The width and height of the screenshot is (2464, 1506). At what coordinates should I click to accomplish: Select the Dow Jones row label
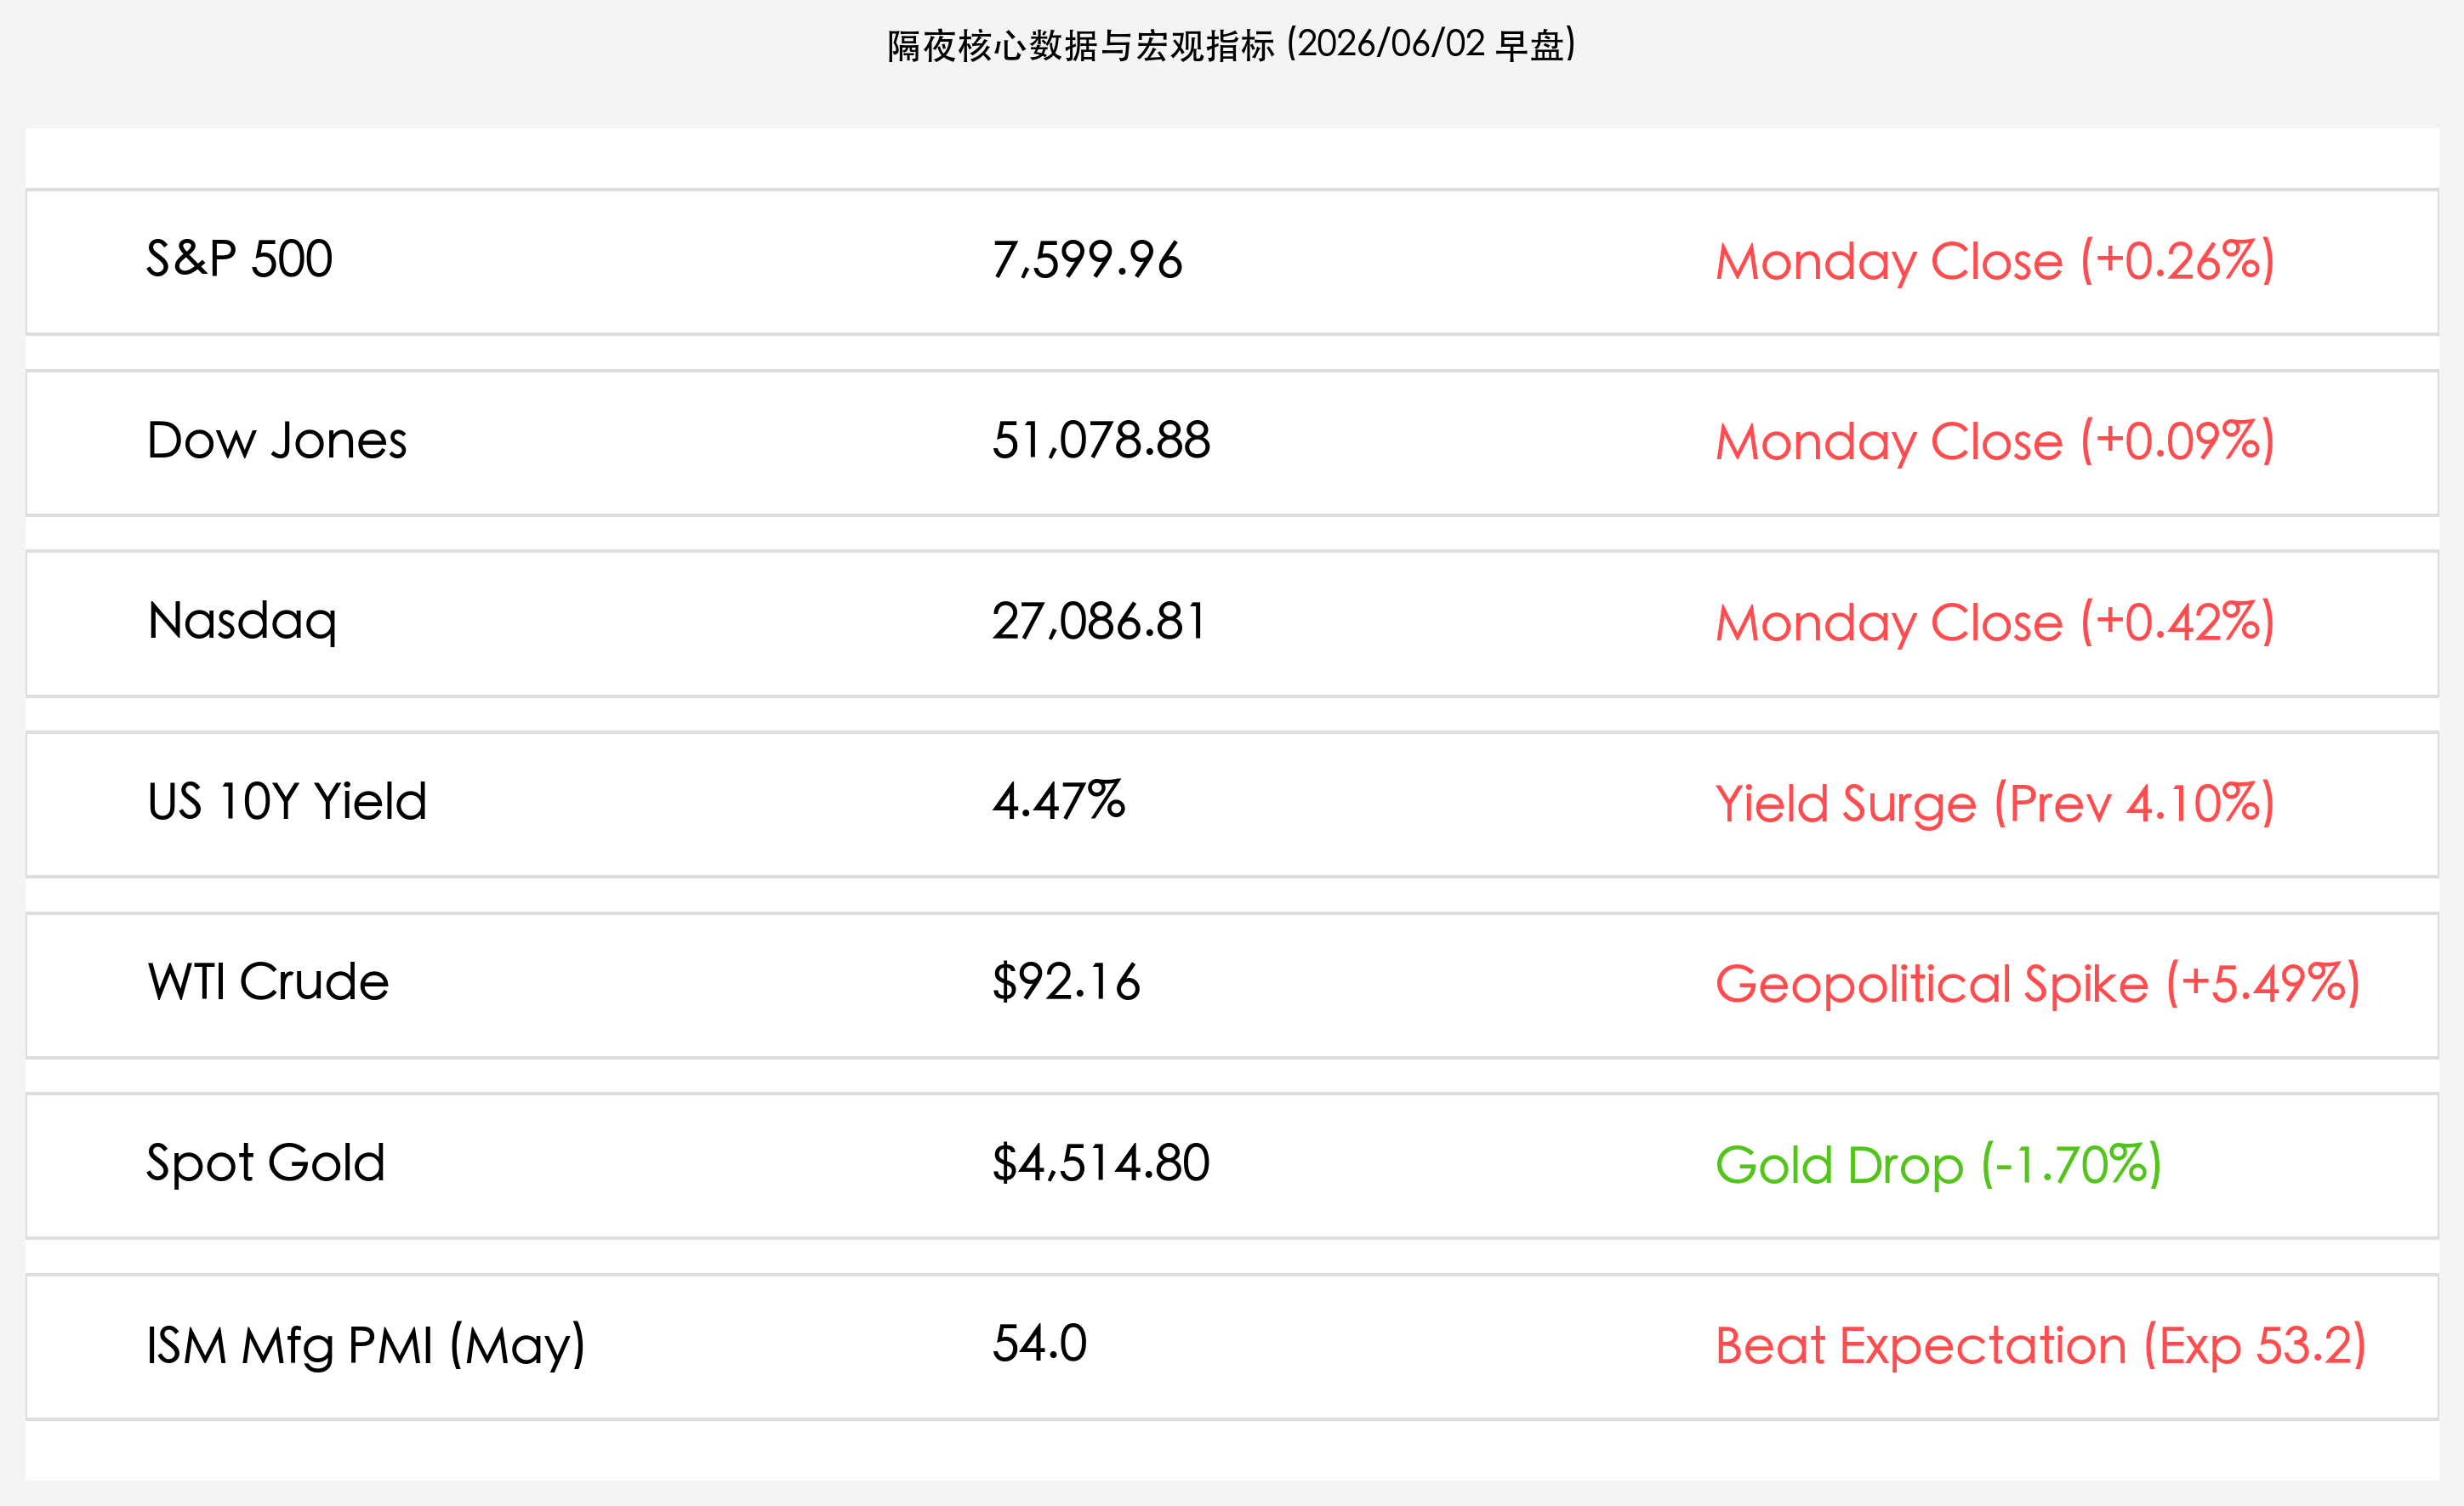coord(276,441)
